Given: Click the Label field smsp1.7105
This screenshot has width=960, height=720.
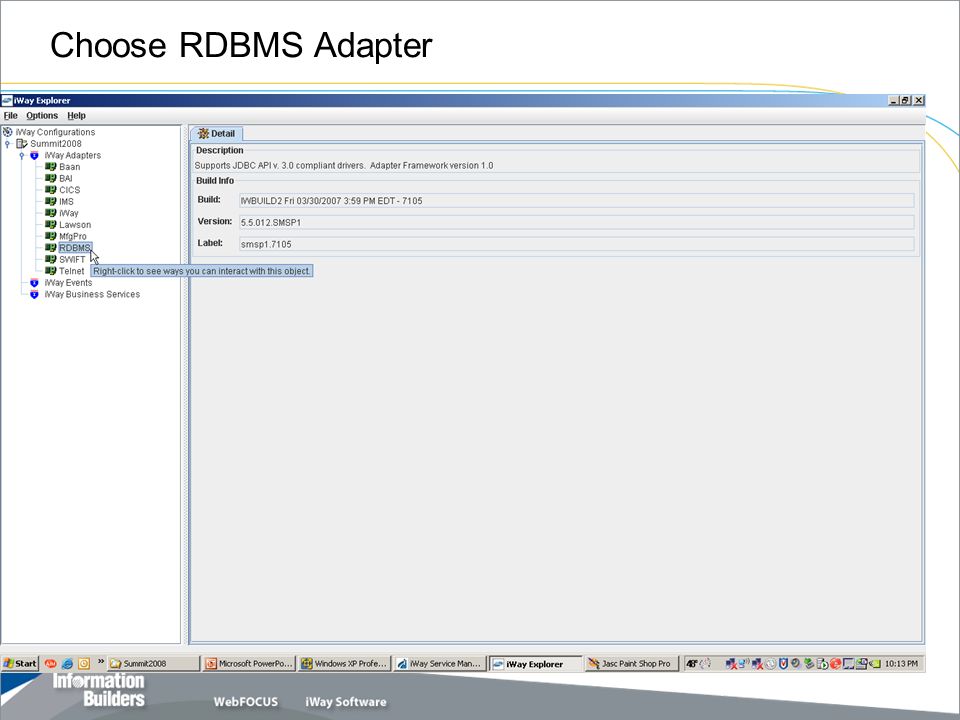Looking at the screenshot, I should (576, 244).
